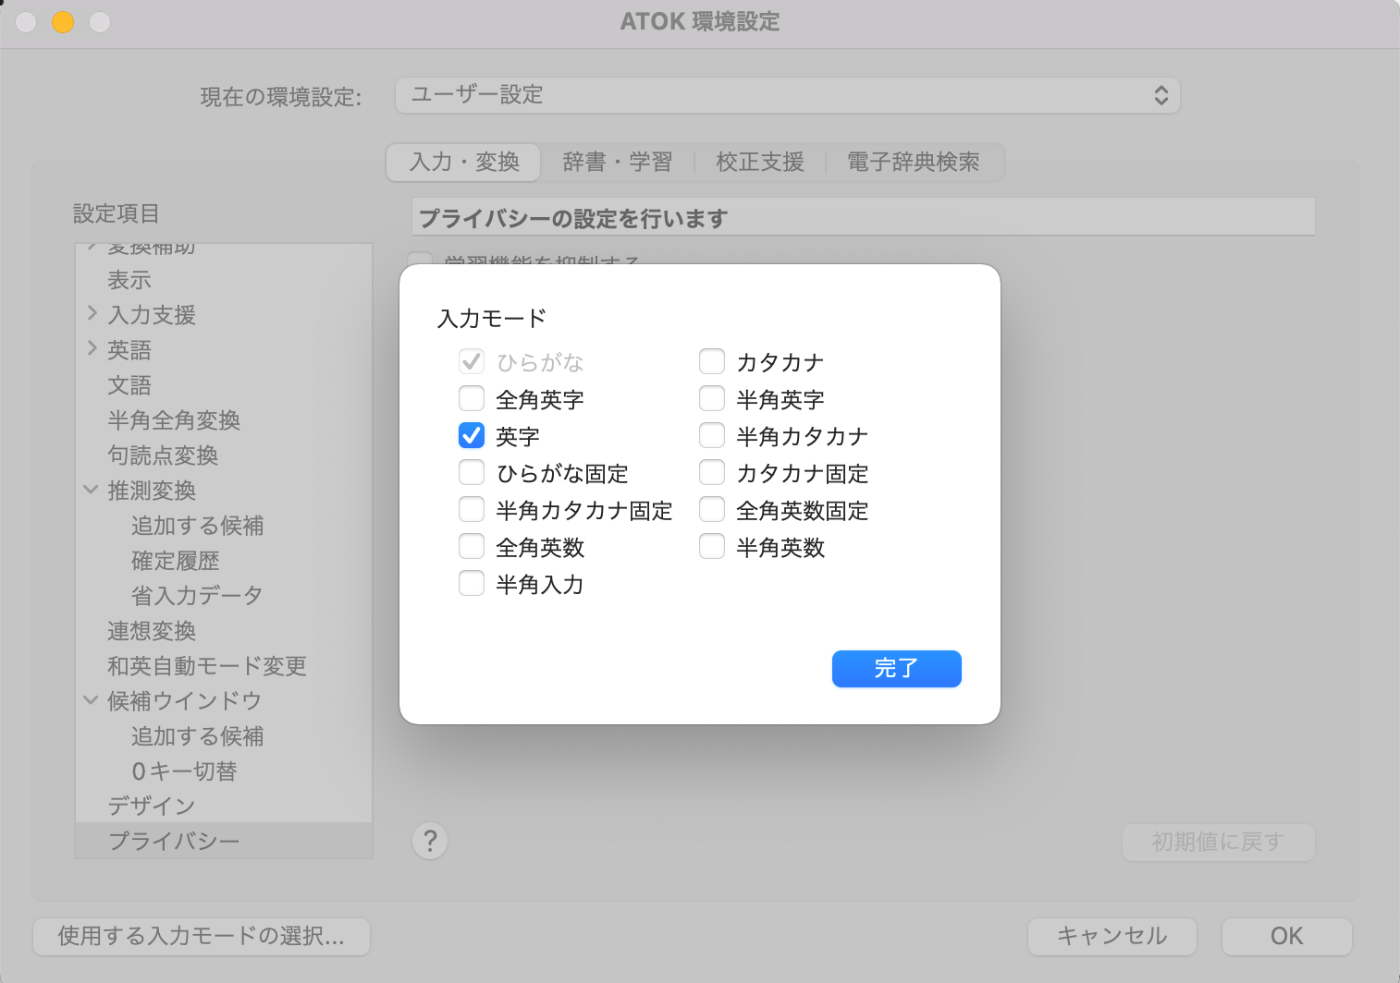Select デザイン in the settings list
The image size is (1400, 983).
coord(152,806)
